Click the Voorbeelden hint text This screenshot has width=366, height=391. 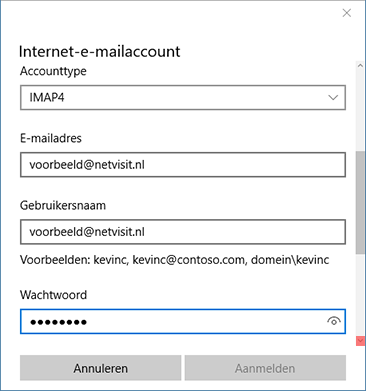pos(175,260)
